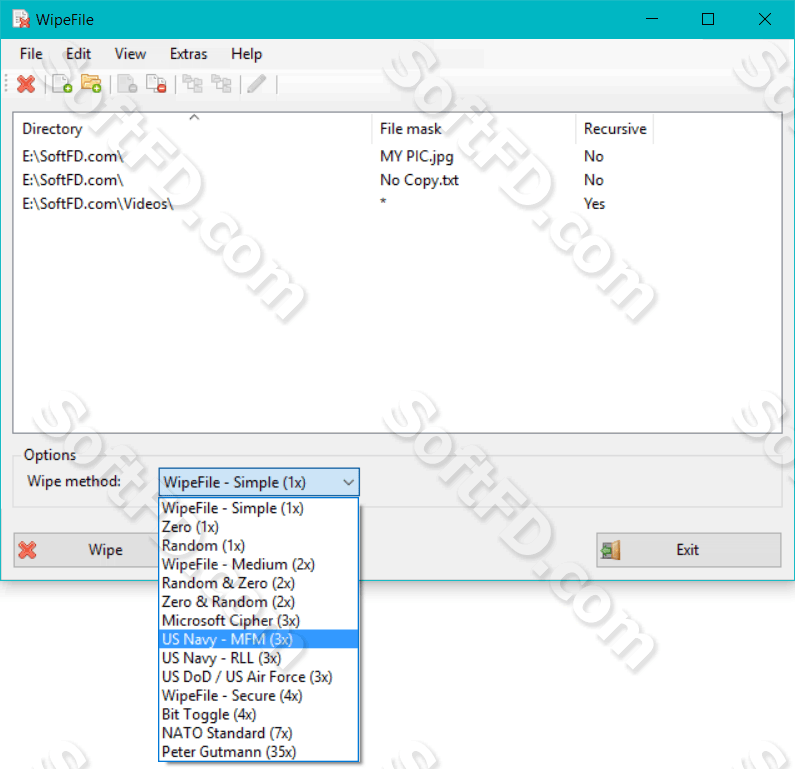795x769 pixels.
Task: Close the WipeFile window
Action: click(x=765, y=19)
